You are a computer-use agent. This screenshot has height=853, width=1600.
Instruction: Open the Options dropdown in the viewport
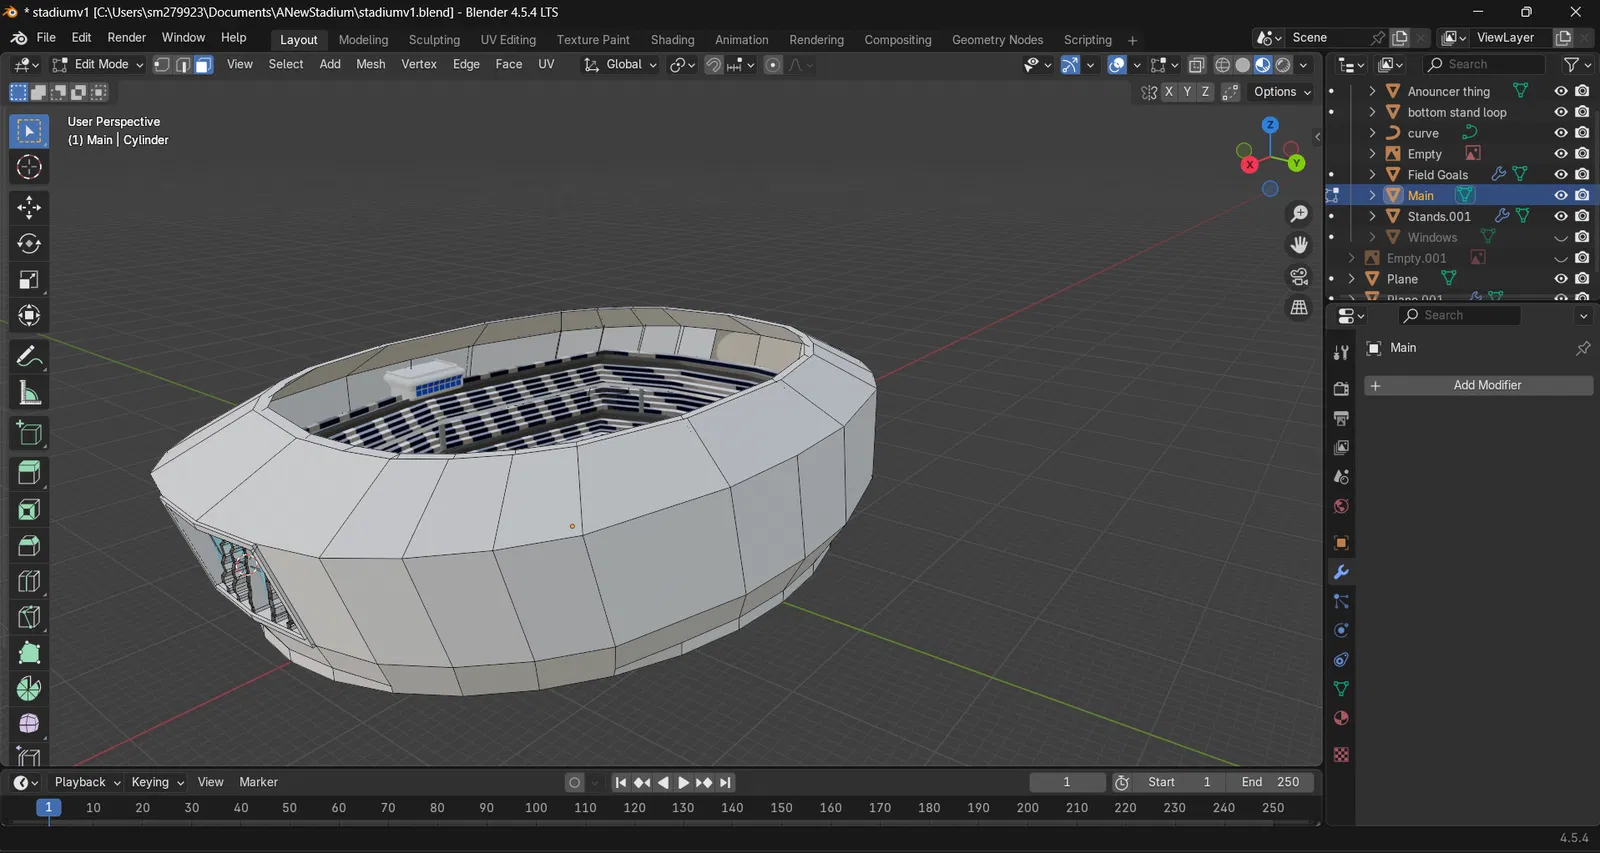click(x=1282, y=92)
